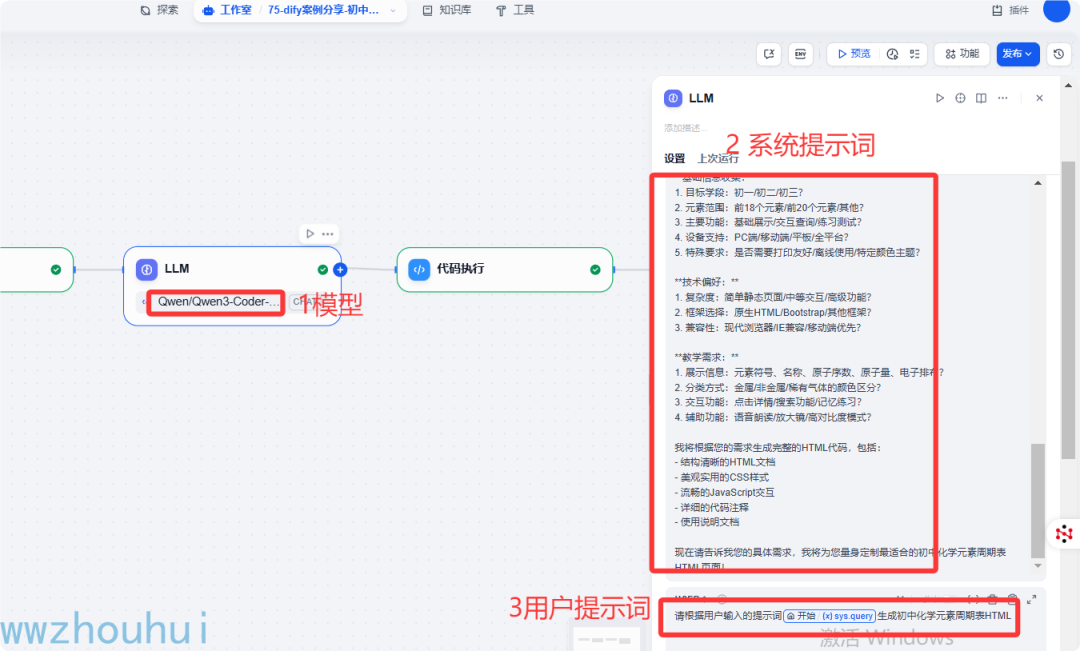Open the ENV environment variables icon
This screenshot has height=651, width=1080.
click(x=800, y=54)
